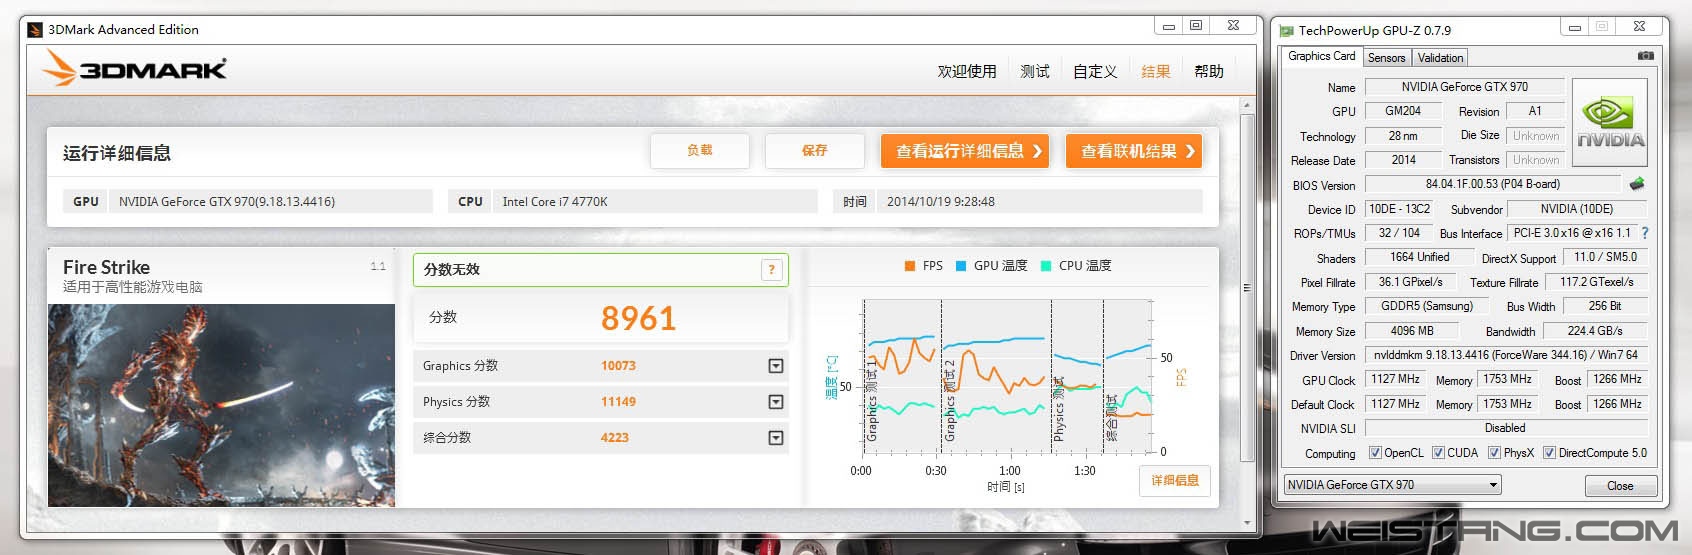Image resolution: width=1692 pixels, height=555 pixels.
Task: Toggle the PhysX checkbox
Action: [1494, 453]
